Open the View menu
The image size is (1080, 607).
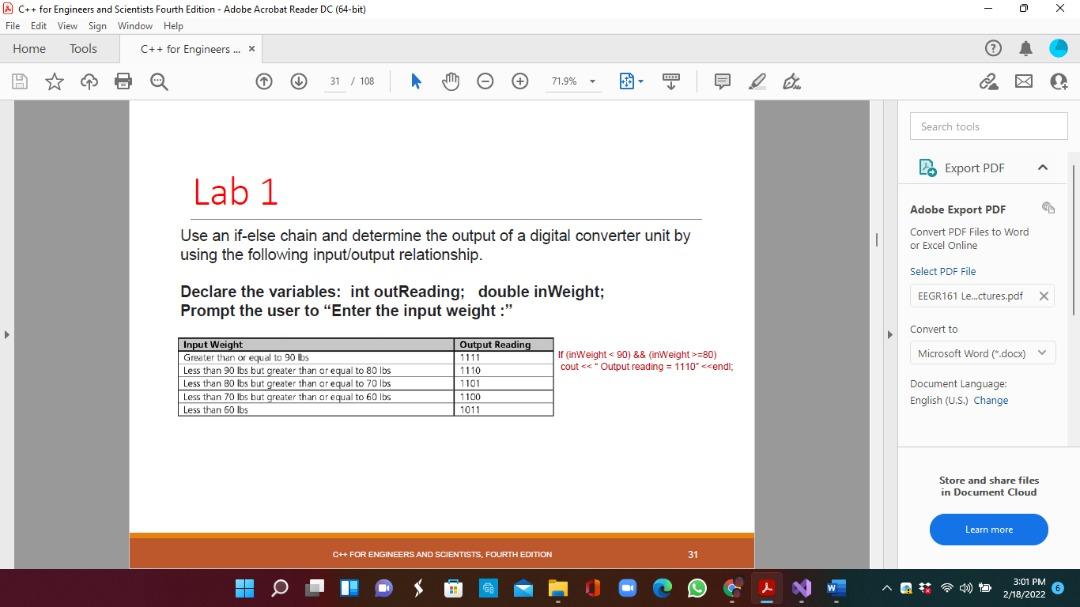(67, 26)
